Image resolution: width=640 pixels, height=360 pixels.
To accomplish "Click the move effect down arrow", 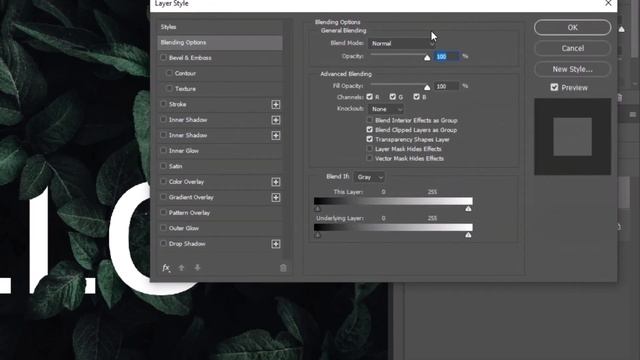I will (x=198, y=268).
